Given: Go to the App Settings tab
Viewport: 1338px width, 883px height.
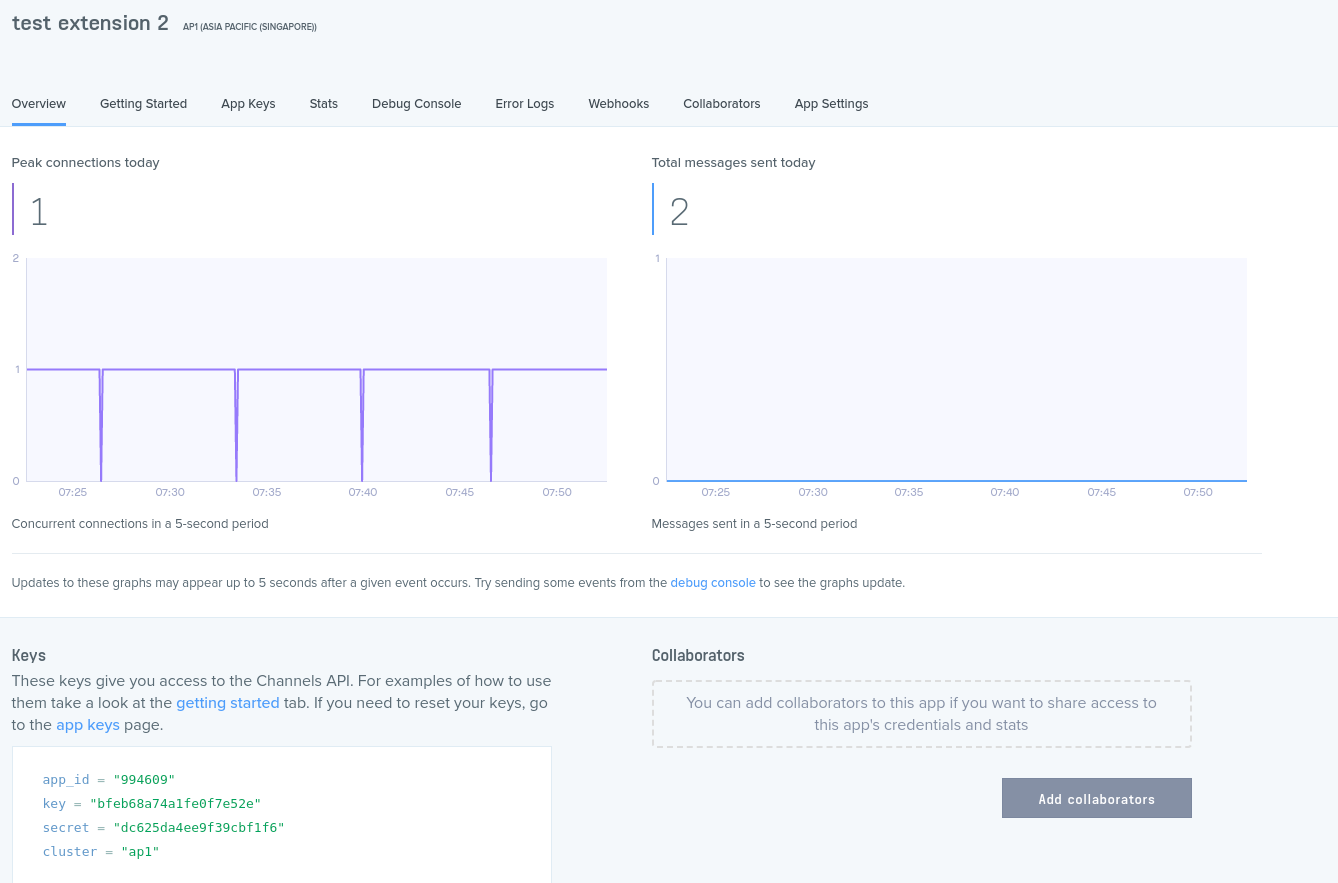Looking at the screenshot, I should (x=831, y=104).
